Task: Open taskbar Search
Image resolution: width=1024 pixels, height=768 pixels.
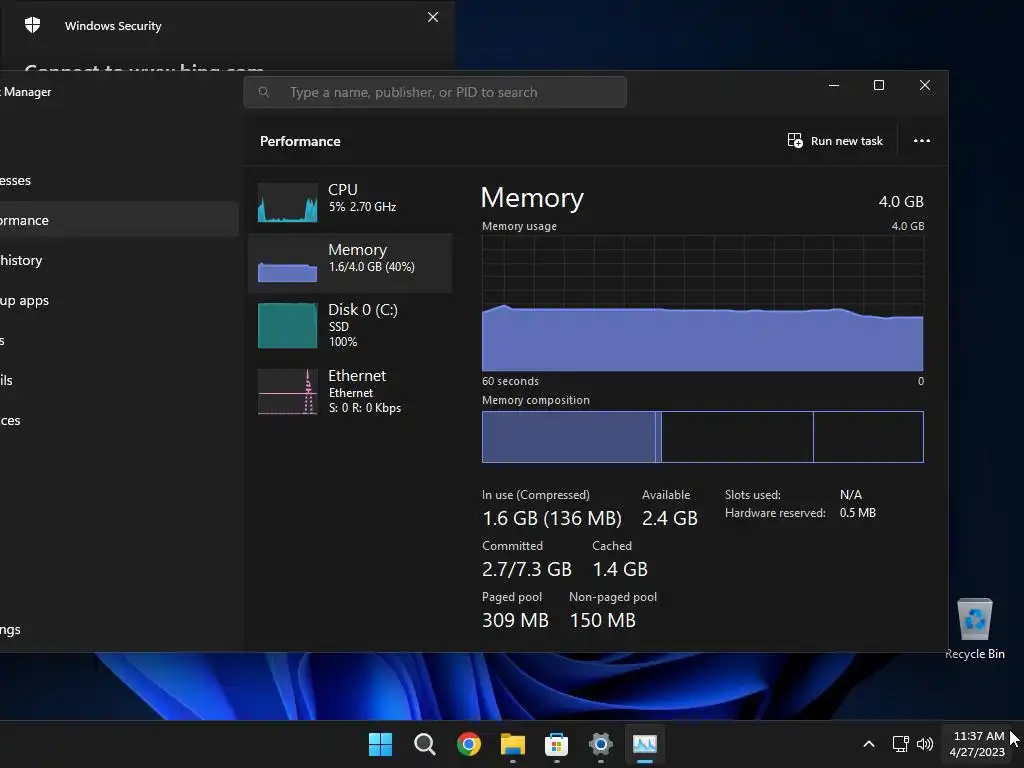Action: [424, 744]
